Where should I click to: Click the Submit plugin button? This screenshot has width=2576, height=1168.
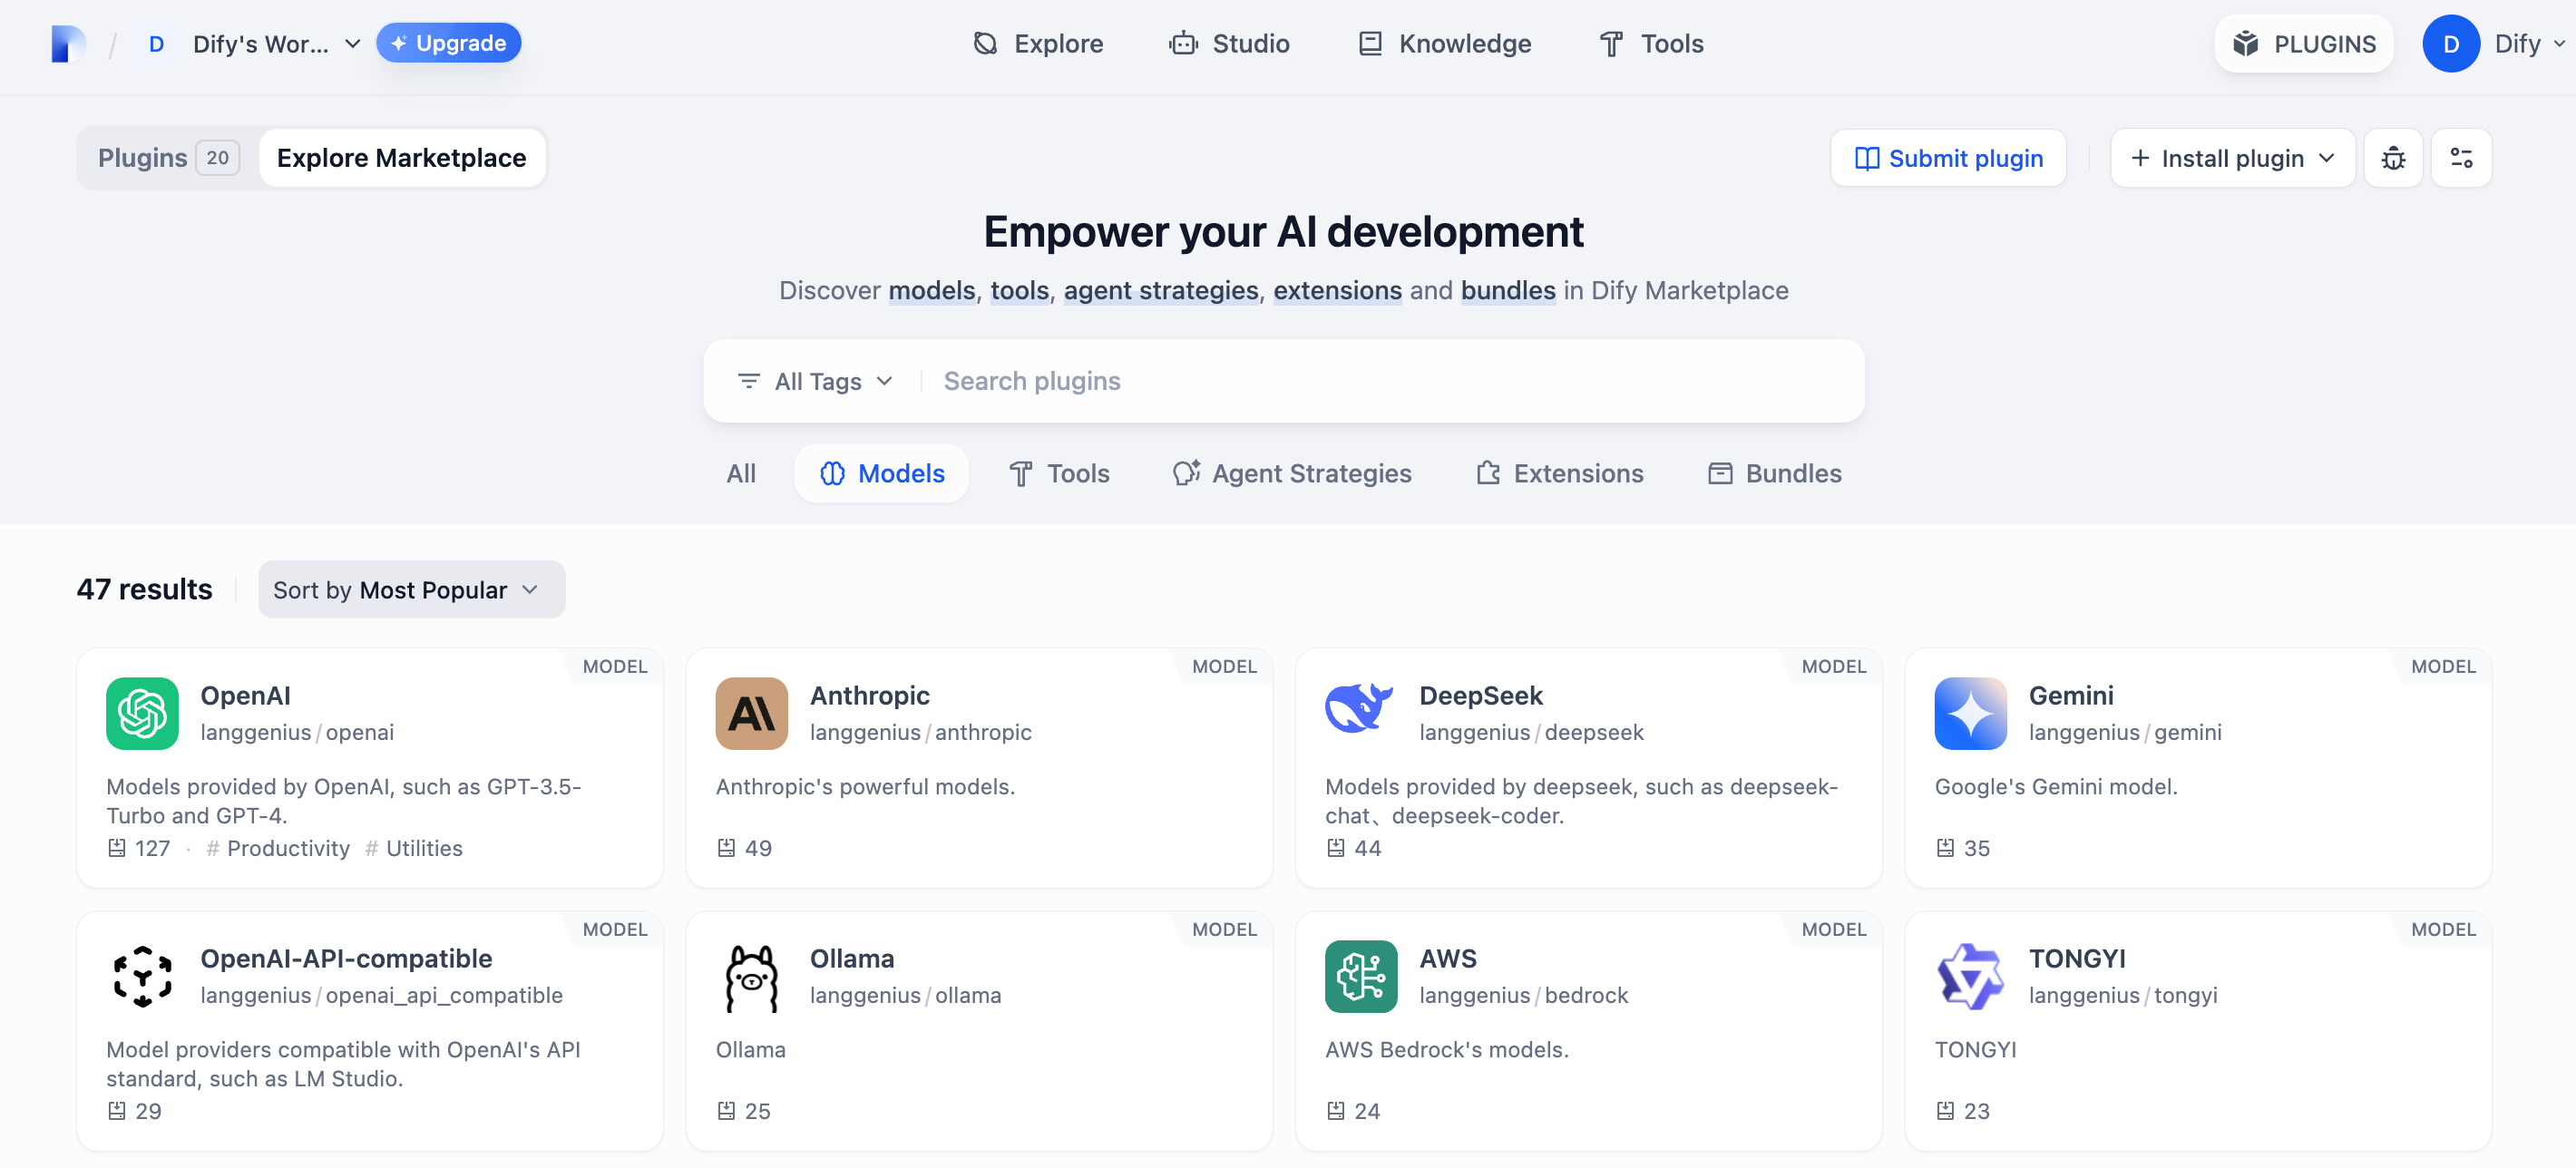click(1947, 158)
